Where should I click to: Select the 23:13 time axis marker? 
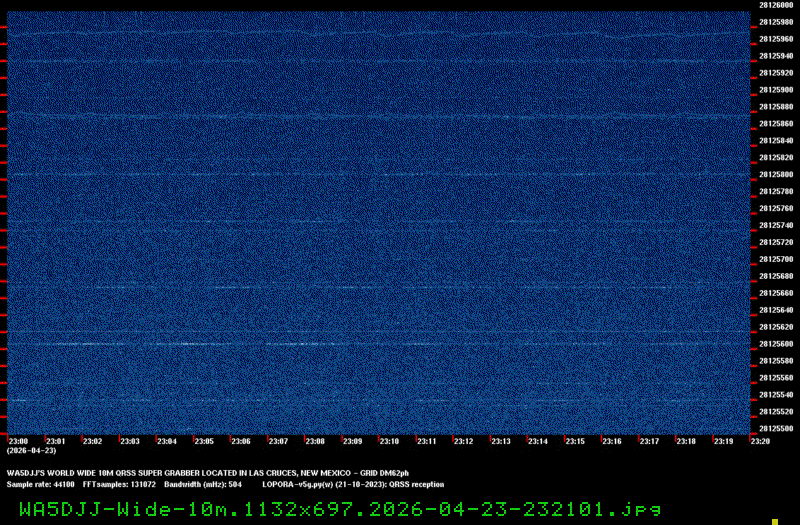(x=501, y=441)
